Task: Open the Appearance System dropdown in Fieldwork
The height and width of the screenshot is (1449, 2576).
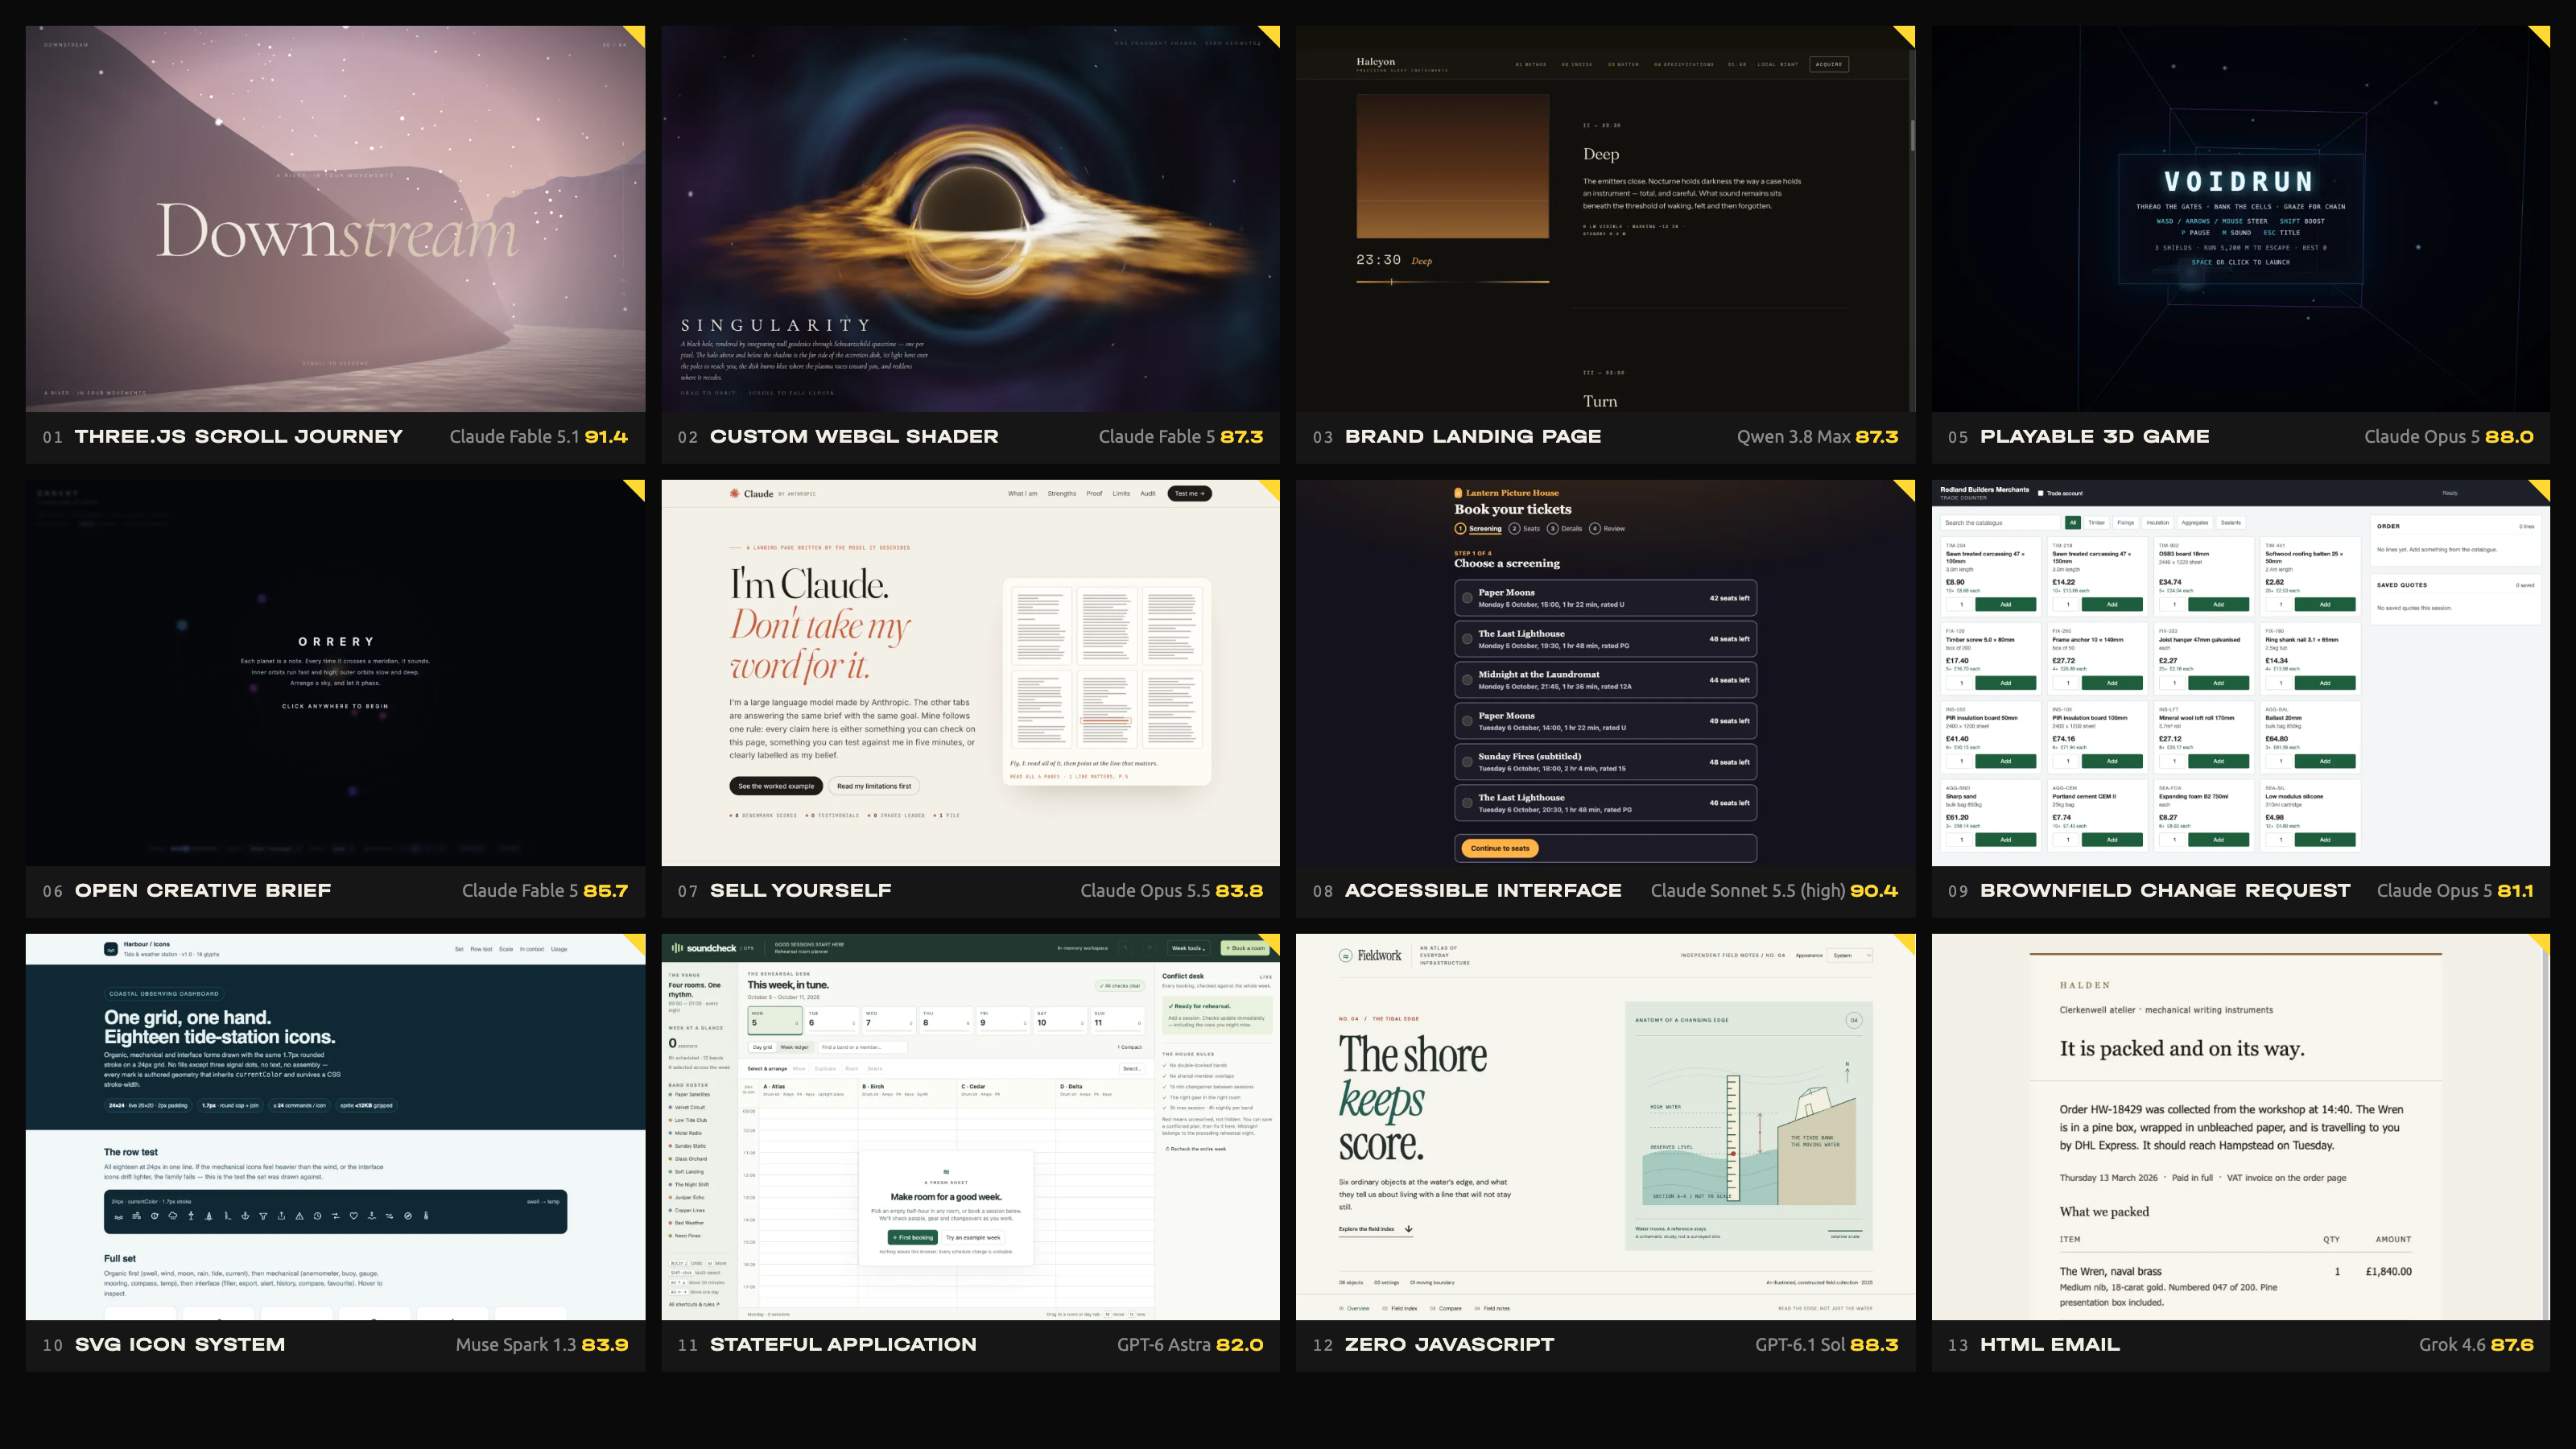Action: (1850, 955)
